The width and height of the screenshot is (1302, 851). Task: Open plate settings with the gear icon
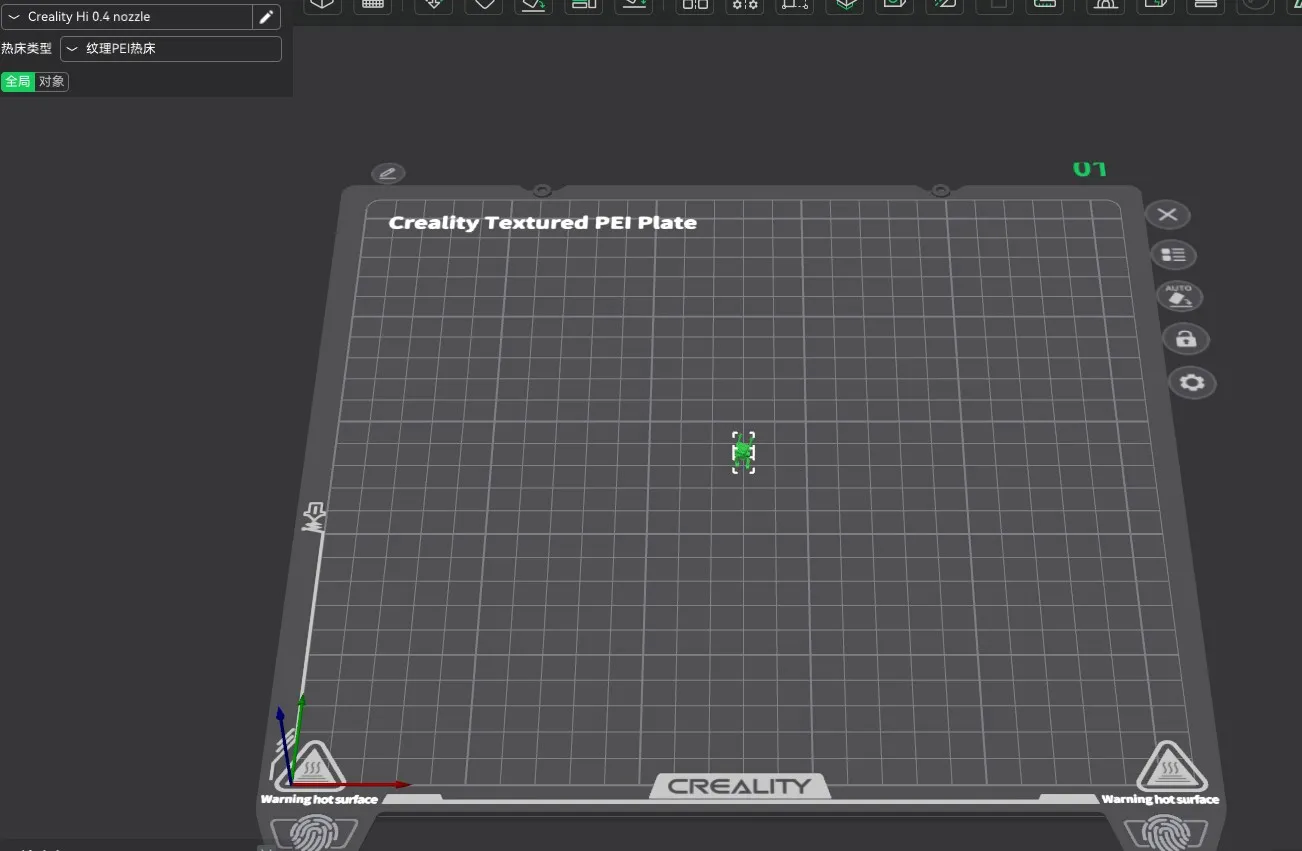tap(1192, 383)
